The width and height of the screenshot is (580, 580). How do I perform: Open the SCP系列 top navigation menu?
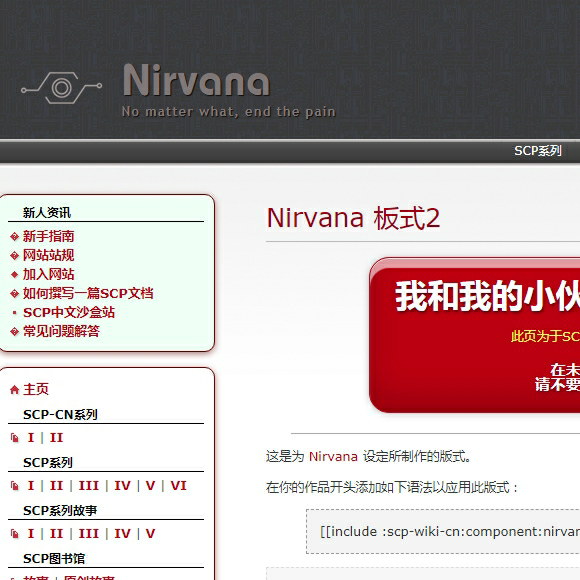[537, 151]
